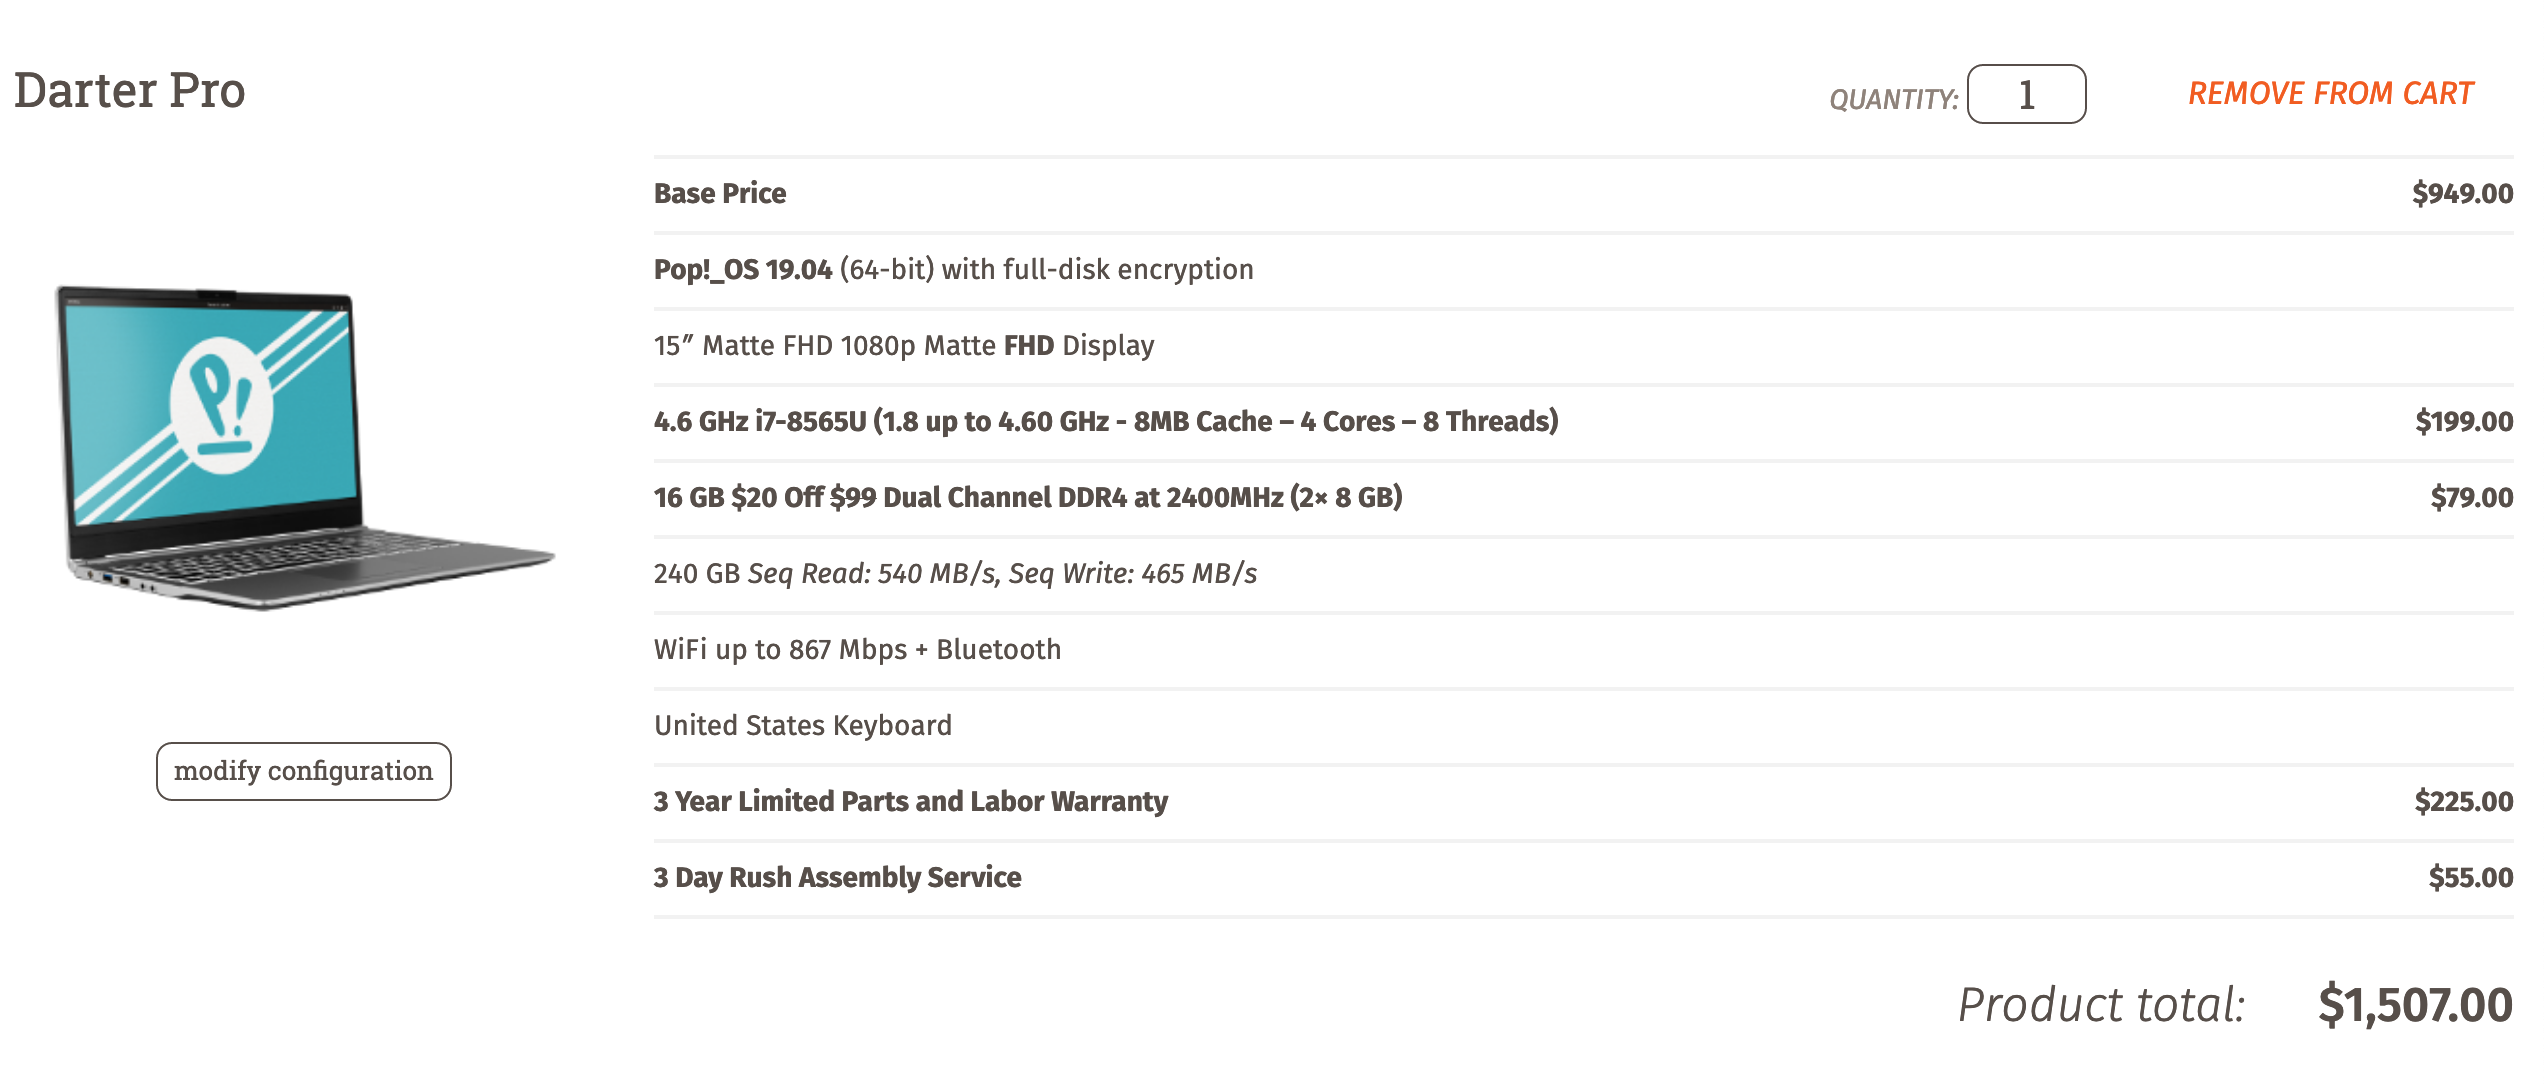Select the 3 Year Limited Warranty line
The image size is (2544, 1086).
910,802
